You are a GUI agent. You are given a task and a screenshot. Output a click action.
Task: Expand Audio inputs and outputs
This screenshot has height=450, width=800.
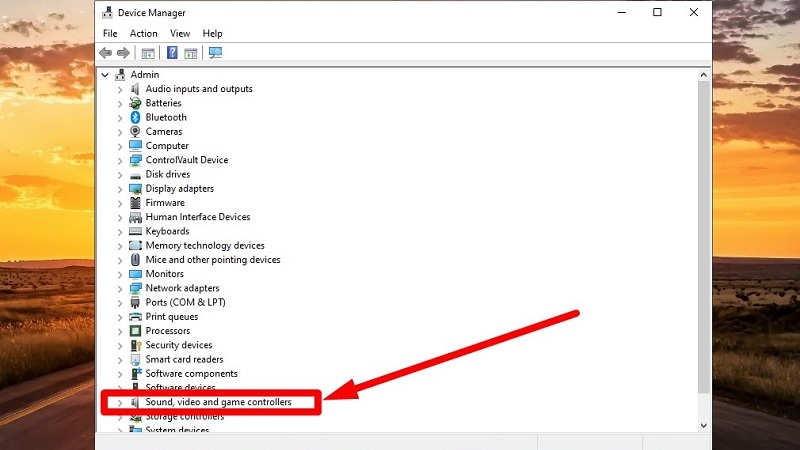click(x=120, y=89)
